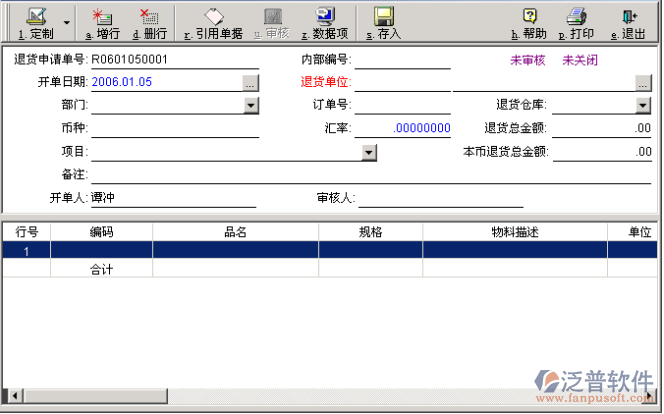Open the 数据项 data items icon
This screenshot has width=664, height=414.
point(325,17)
